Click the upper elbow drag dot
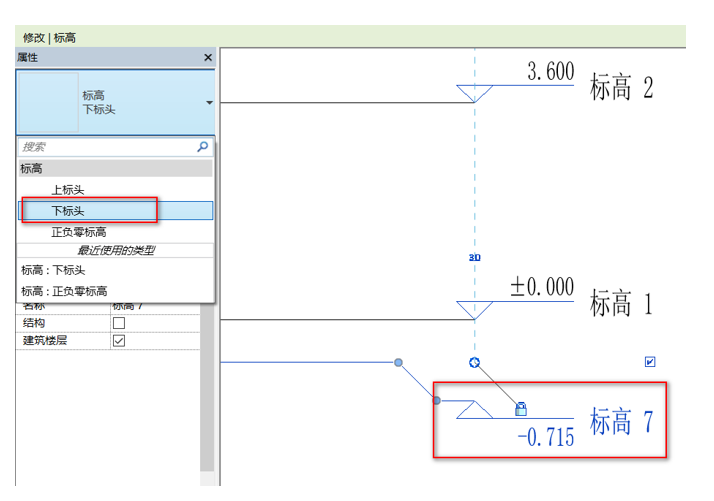Image resolution: width=714 pixels, height=501 pixels. tap(398, 363)
